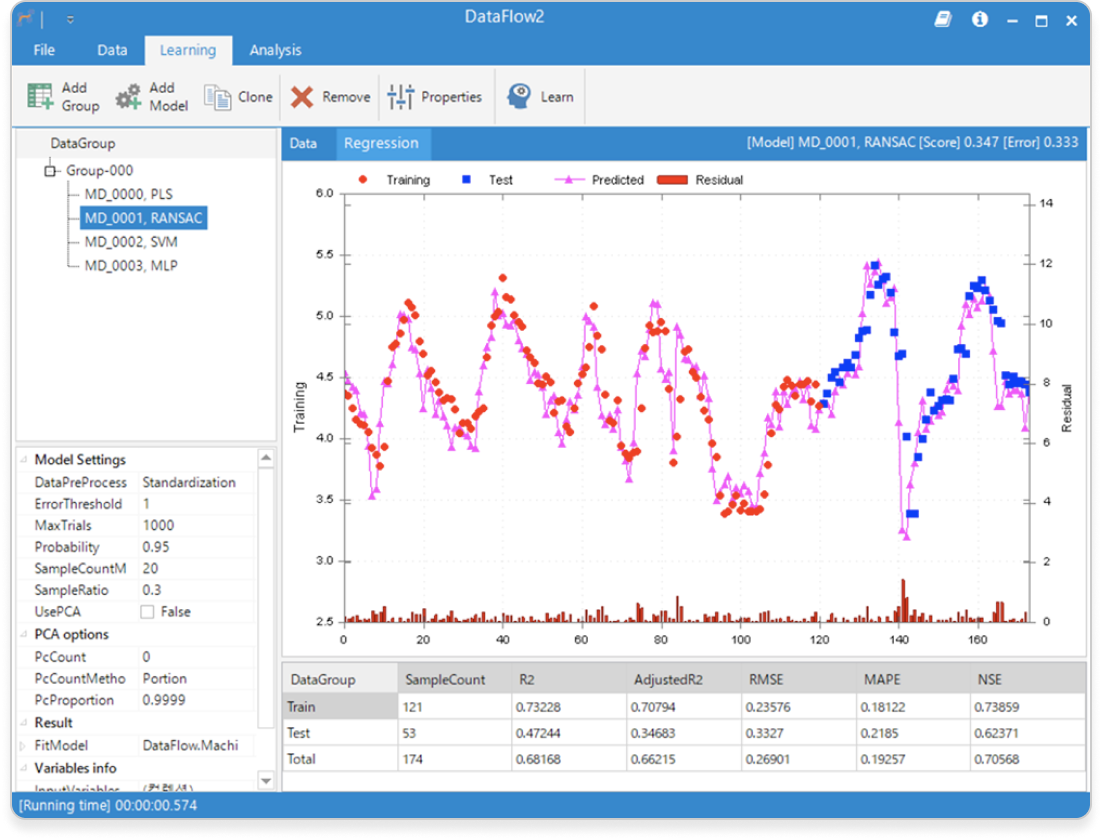
Task: Open Properties via the sliders icon
Action: pyautogui.click(x=400, y=97)
